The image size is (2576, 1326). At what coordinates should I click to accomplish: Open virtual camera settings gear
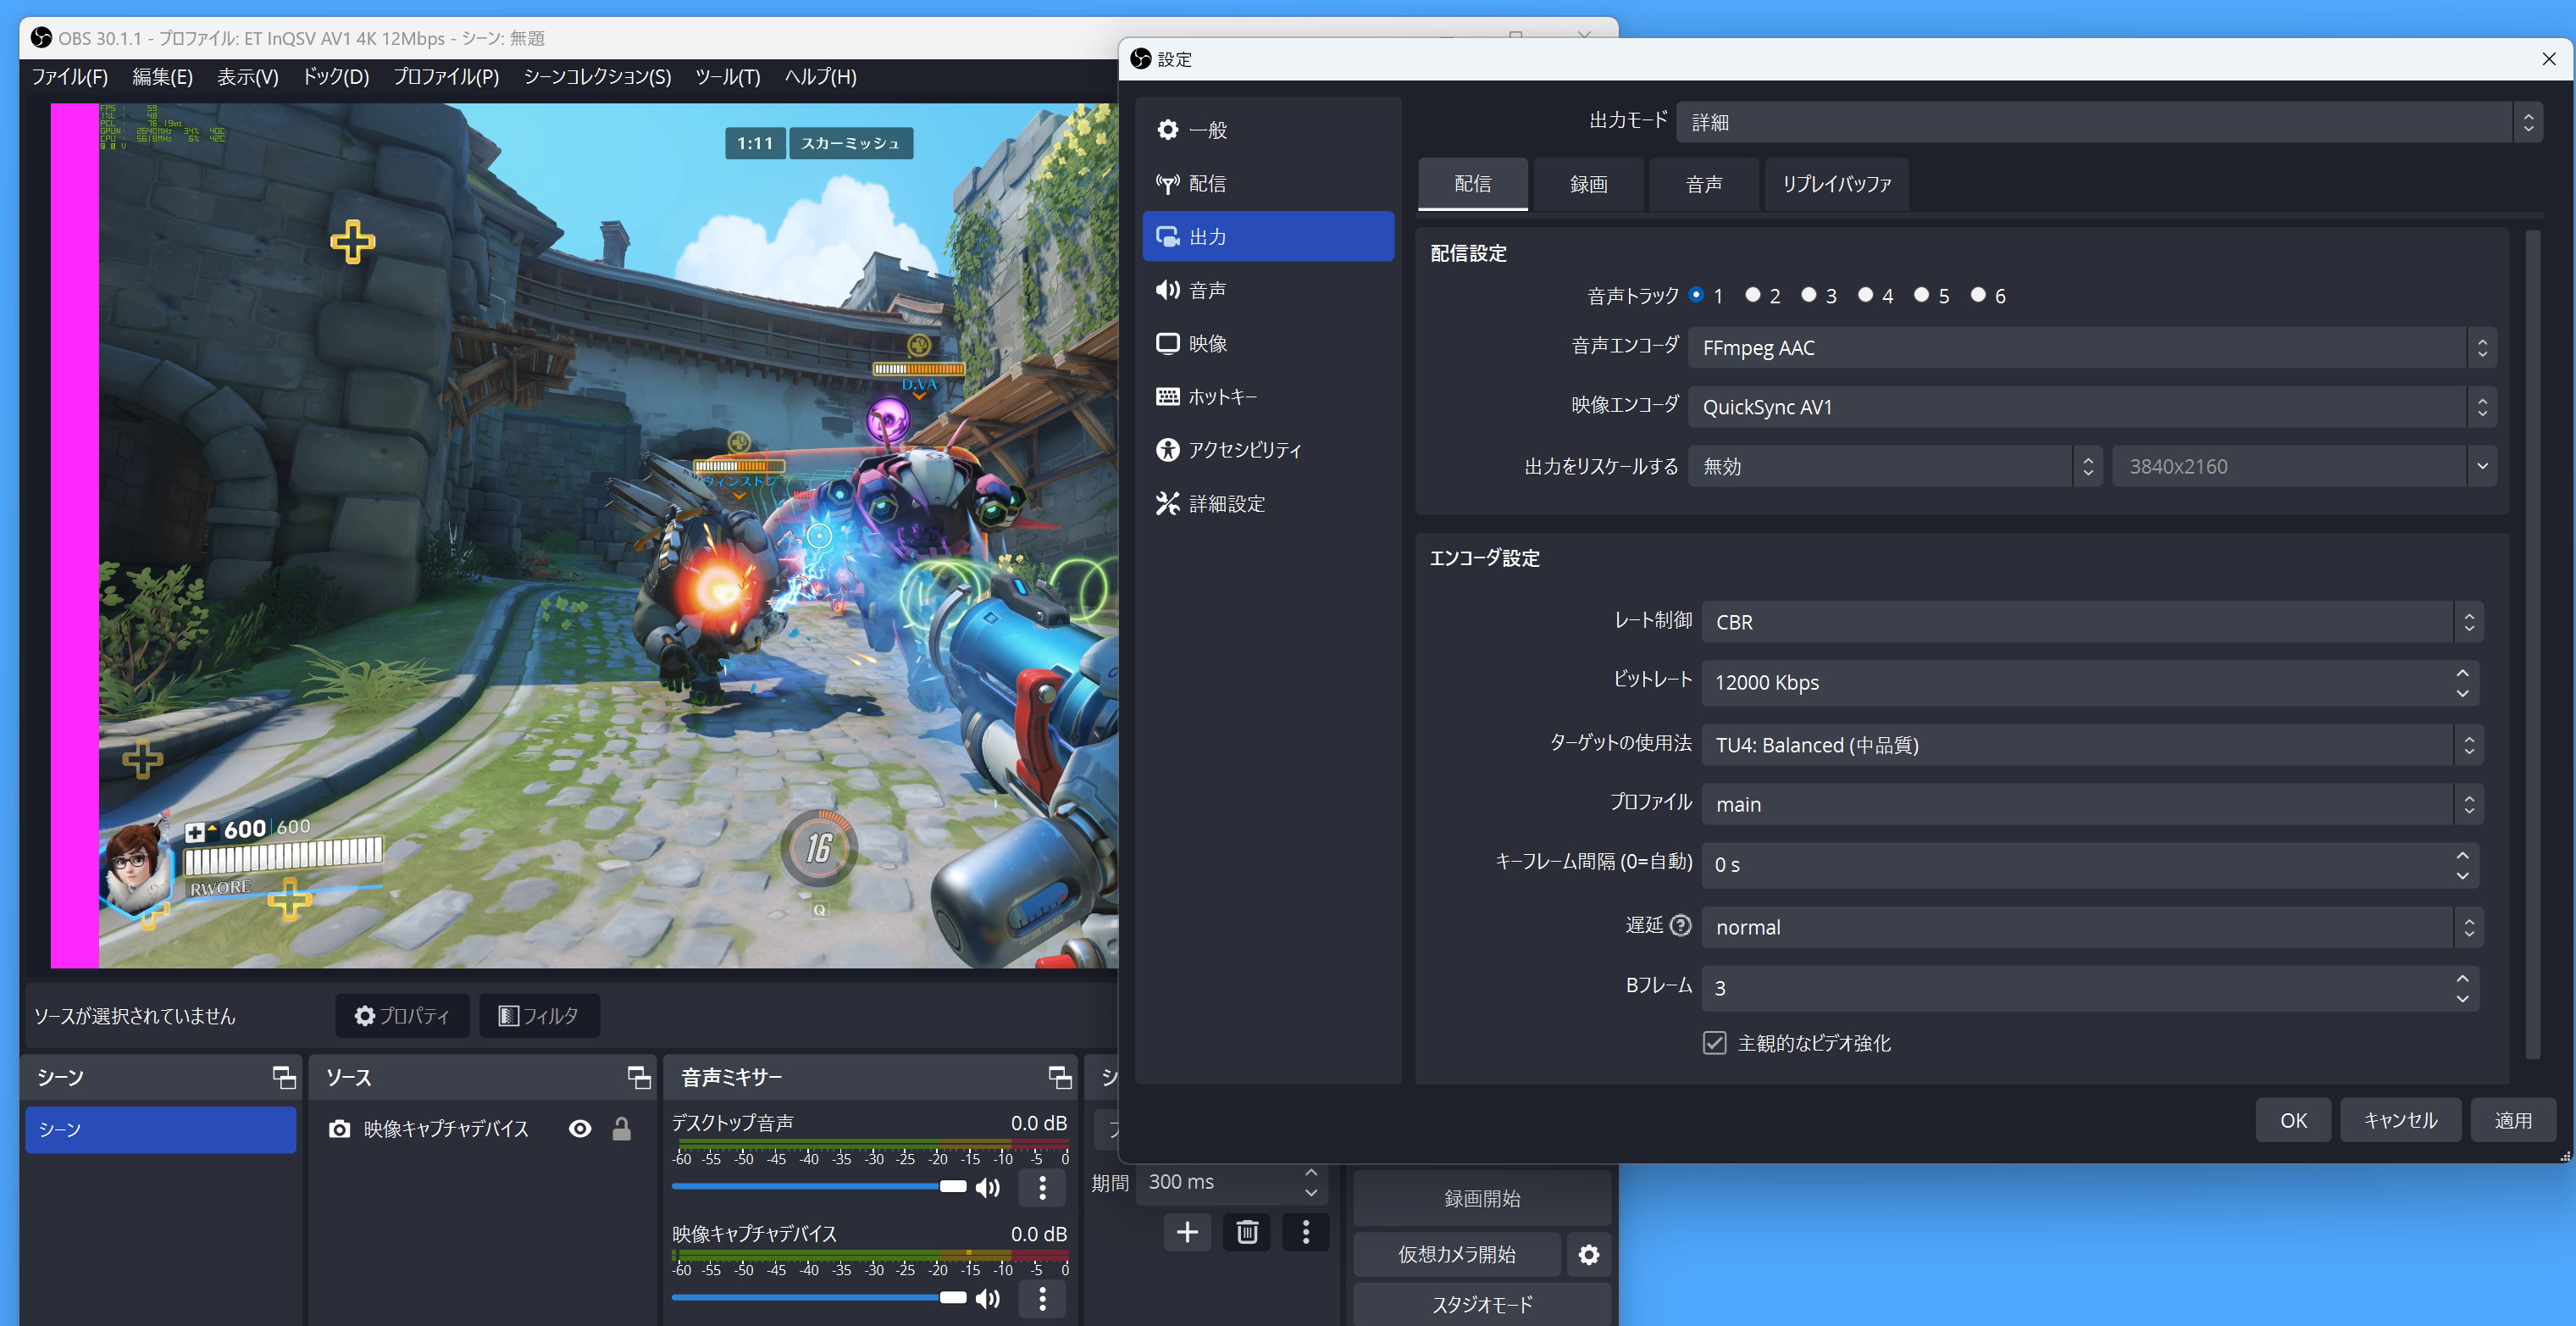point(1588,1254)
